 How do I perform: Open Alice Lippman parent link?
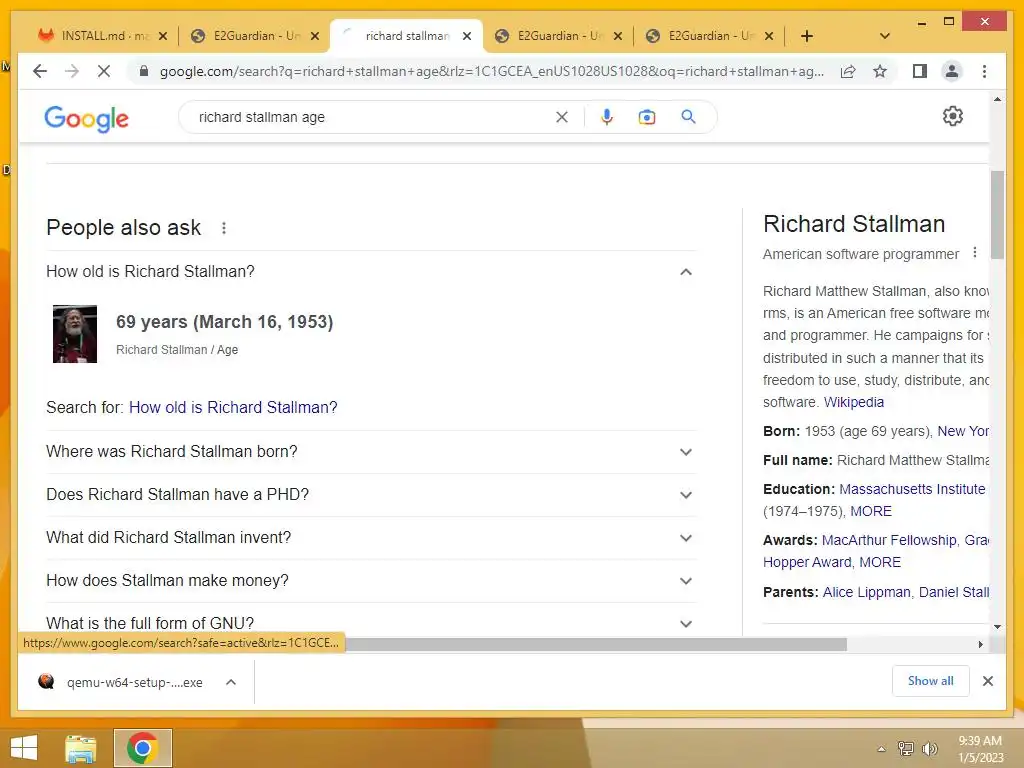tap(866, 592)
